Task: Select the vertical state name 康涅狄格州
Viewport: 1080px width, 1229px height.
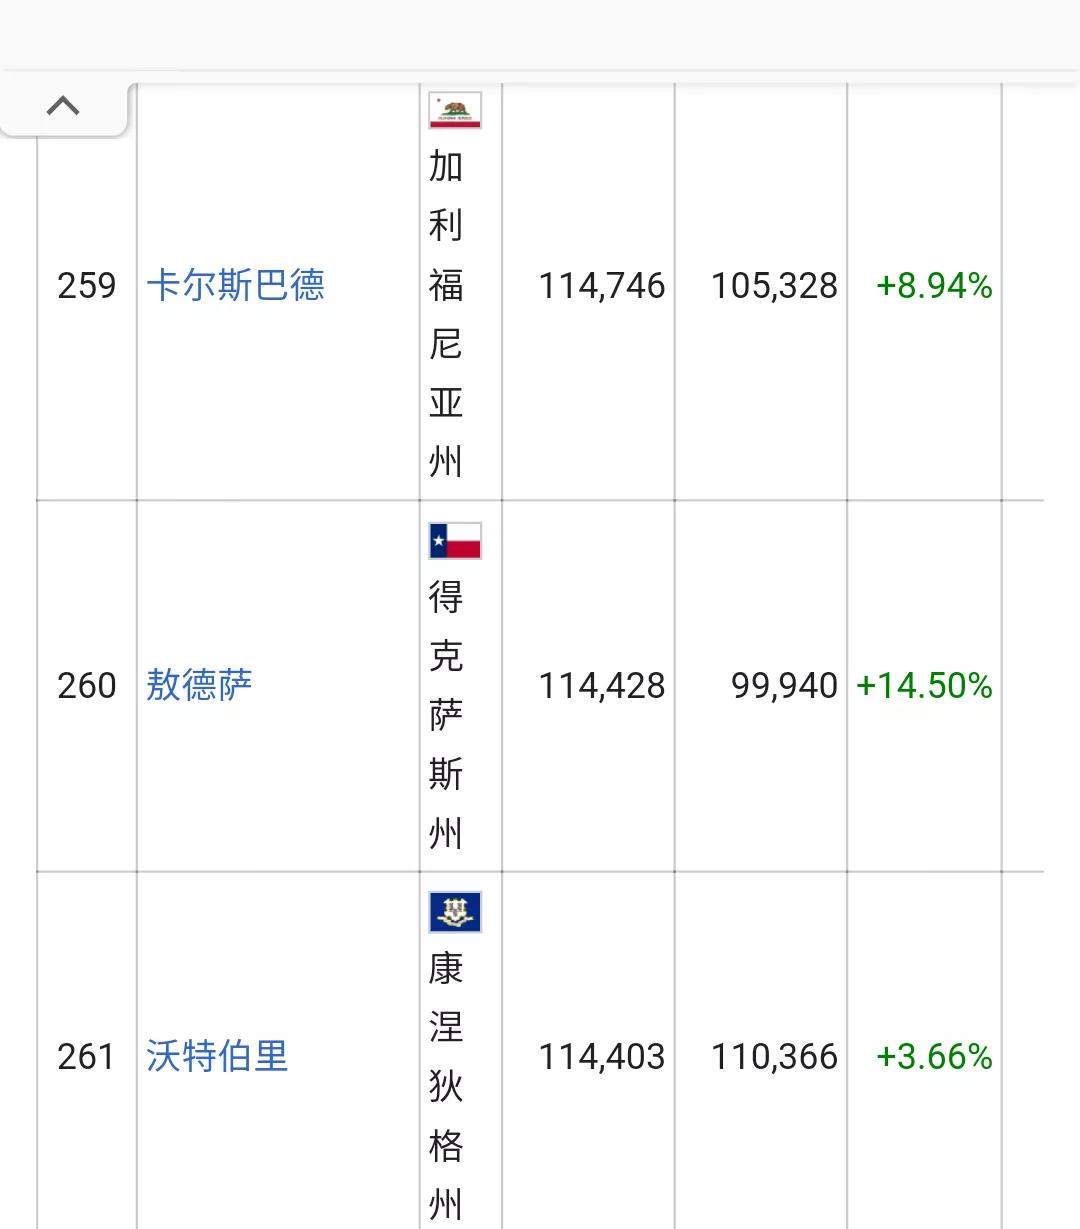Action: point(446,1086)
